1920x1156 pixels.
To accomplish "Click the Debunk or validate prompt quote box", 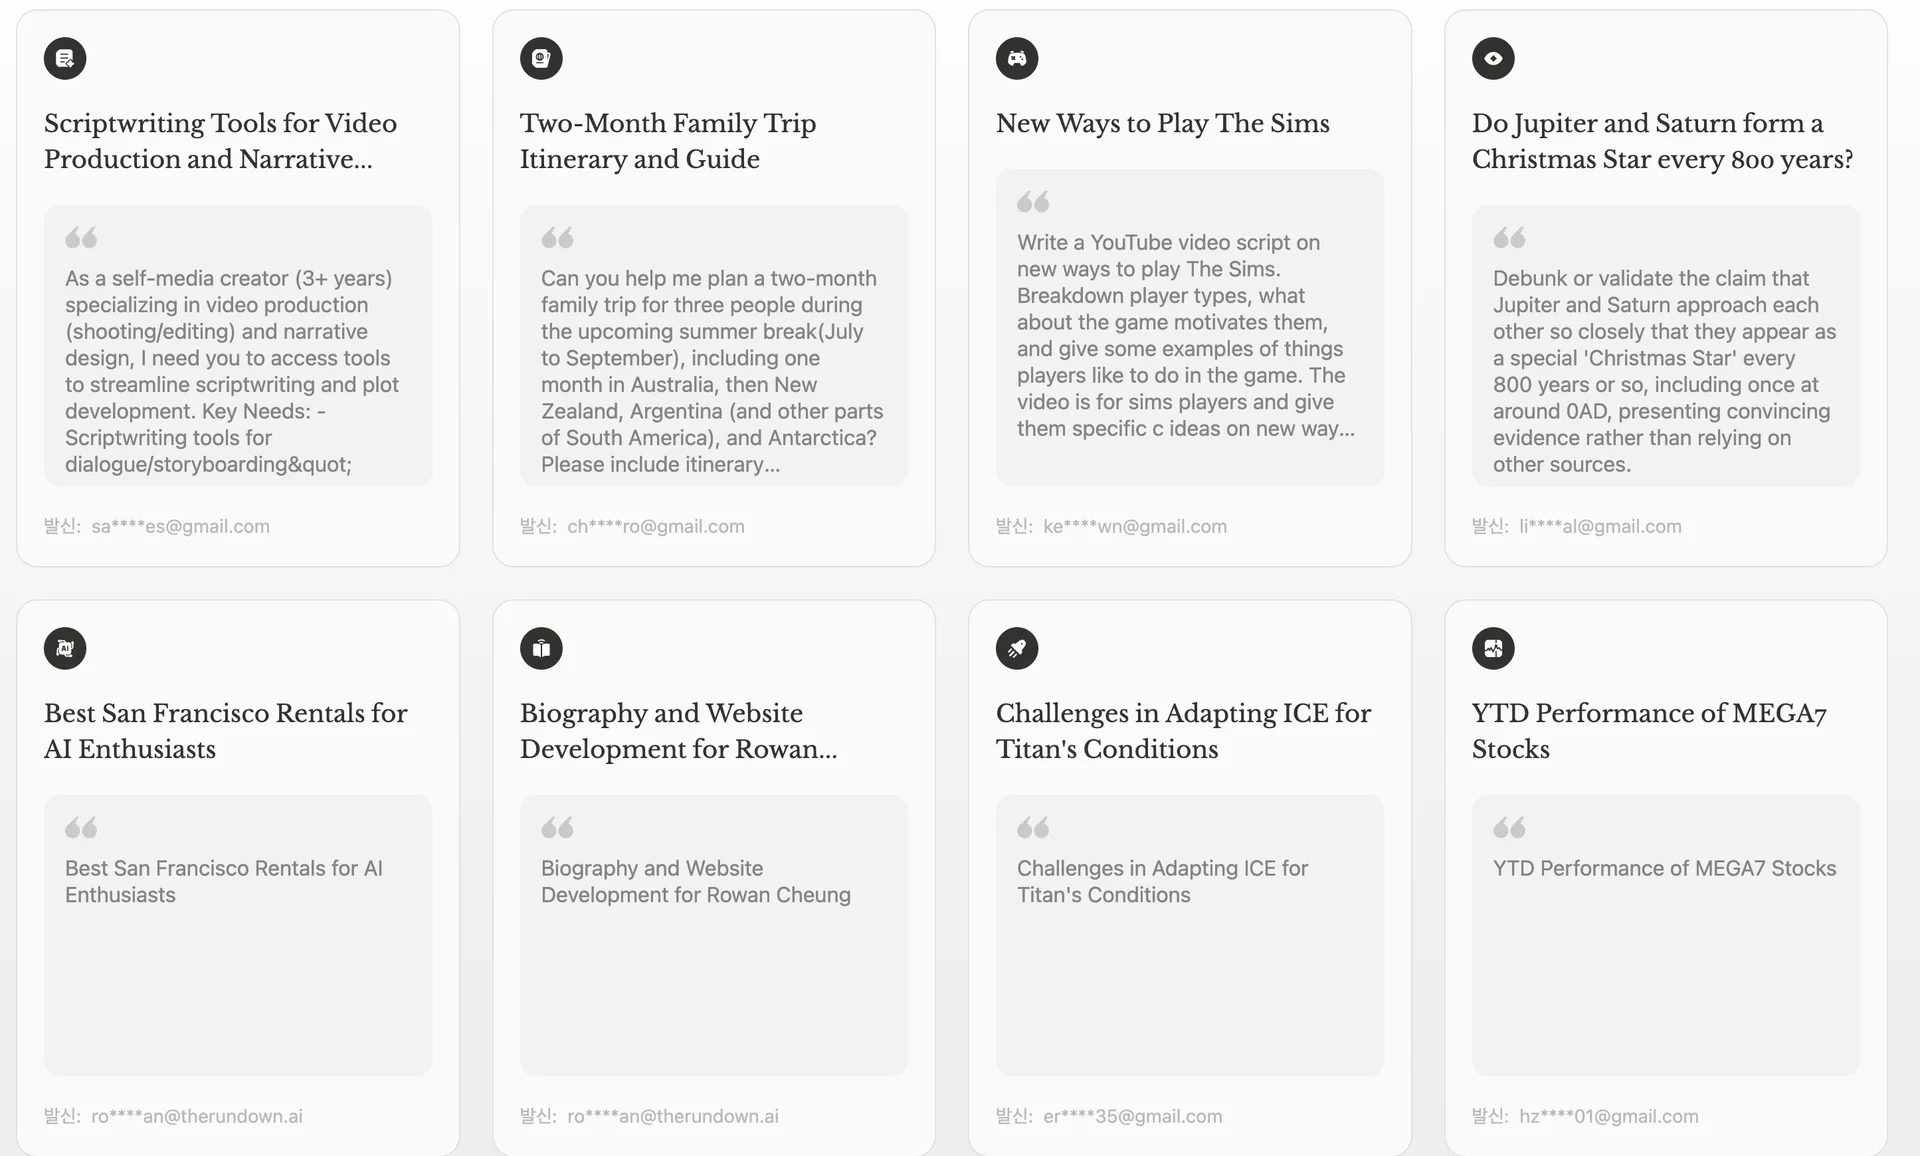I will (x=1666, y=346).
